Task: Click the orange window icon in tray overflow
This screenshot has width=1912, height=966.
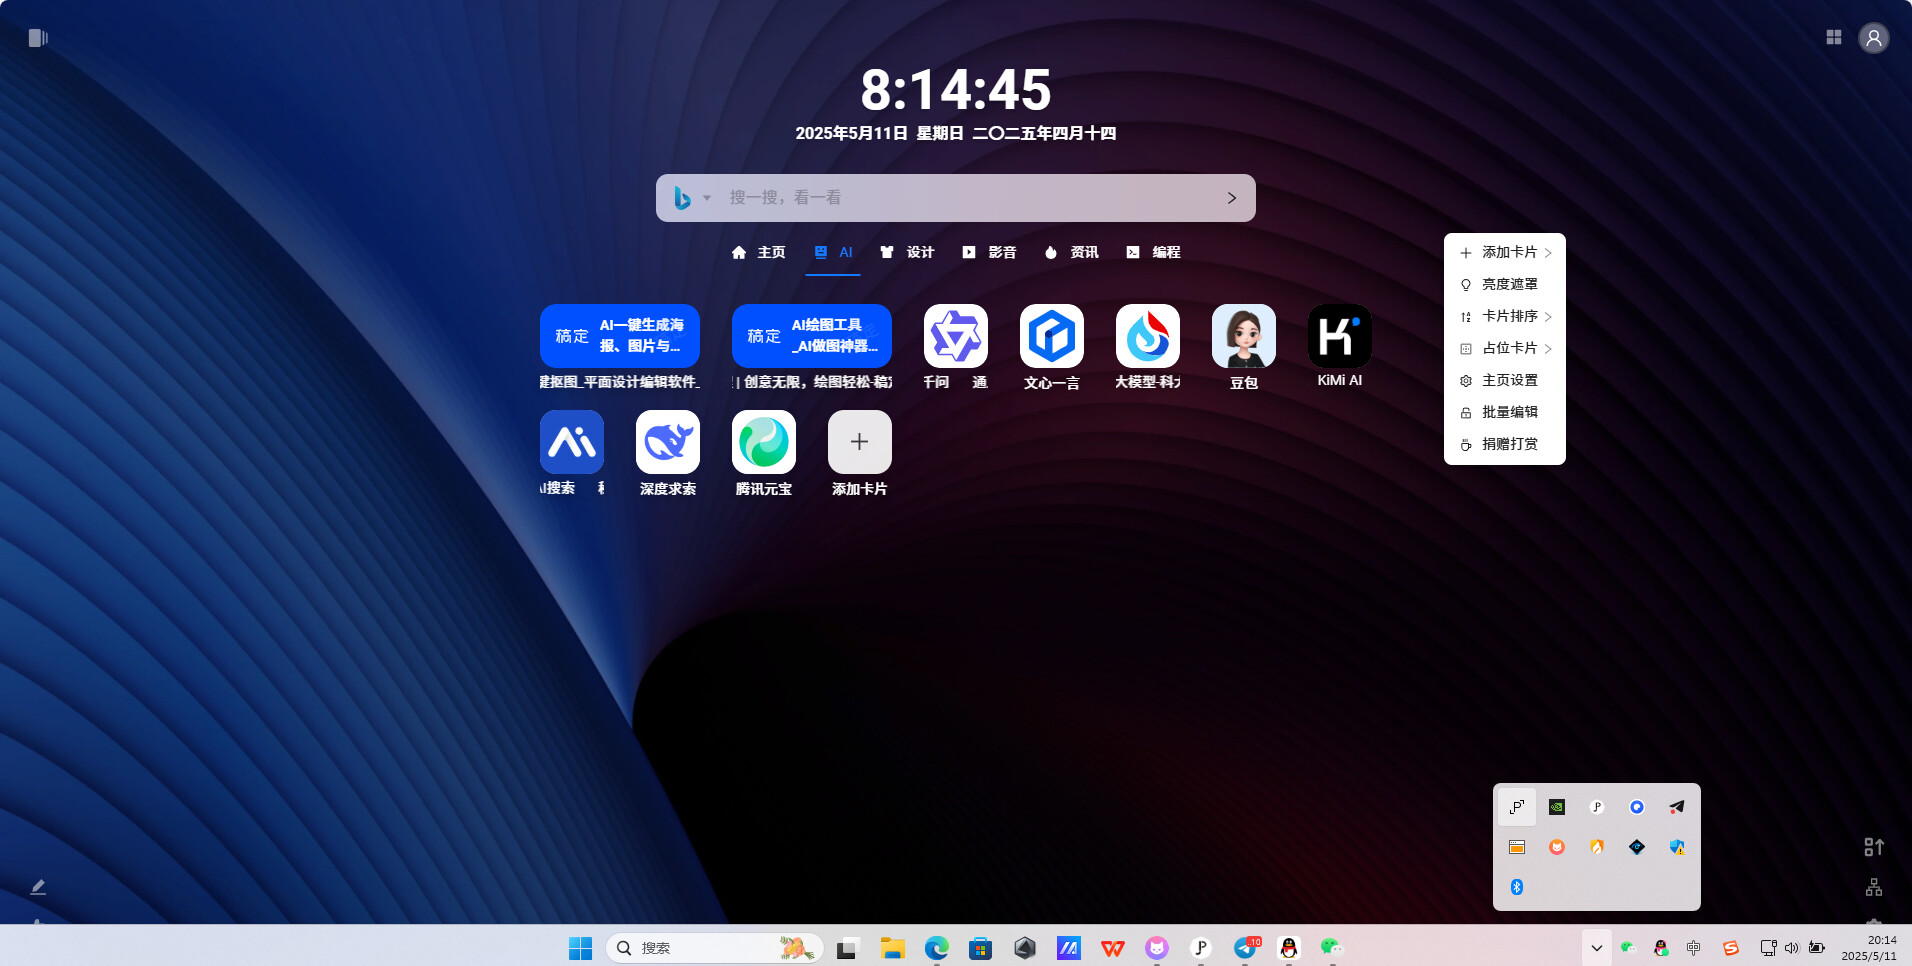Action: pos(1517,847)
